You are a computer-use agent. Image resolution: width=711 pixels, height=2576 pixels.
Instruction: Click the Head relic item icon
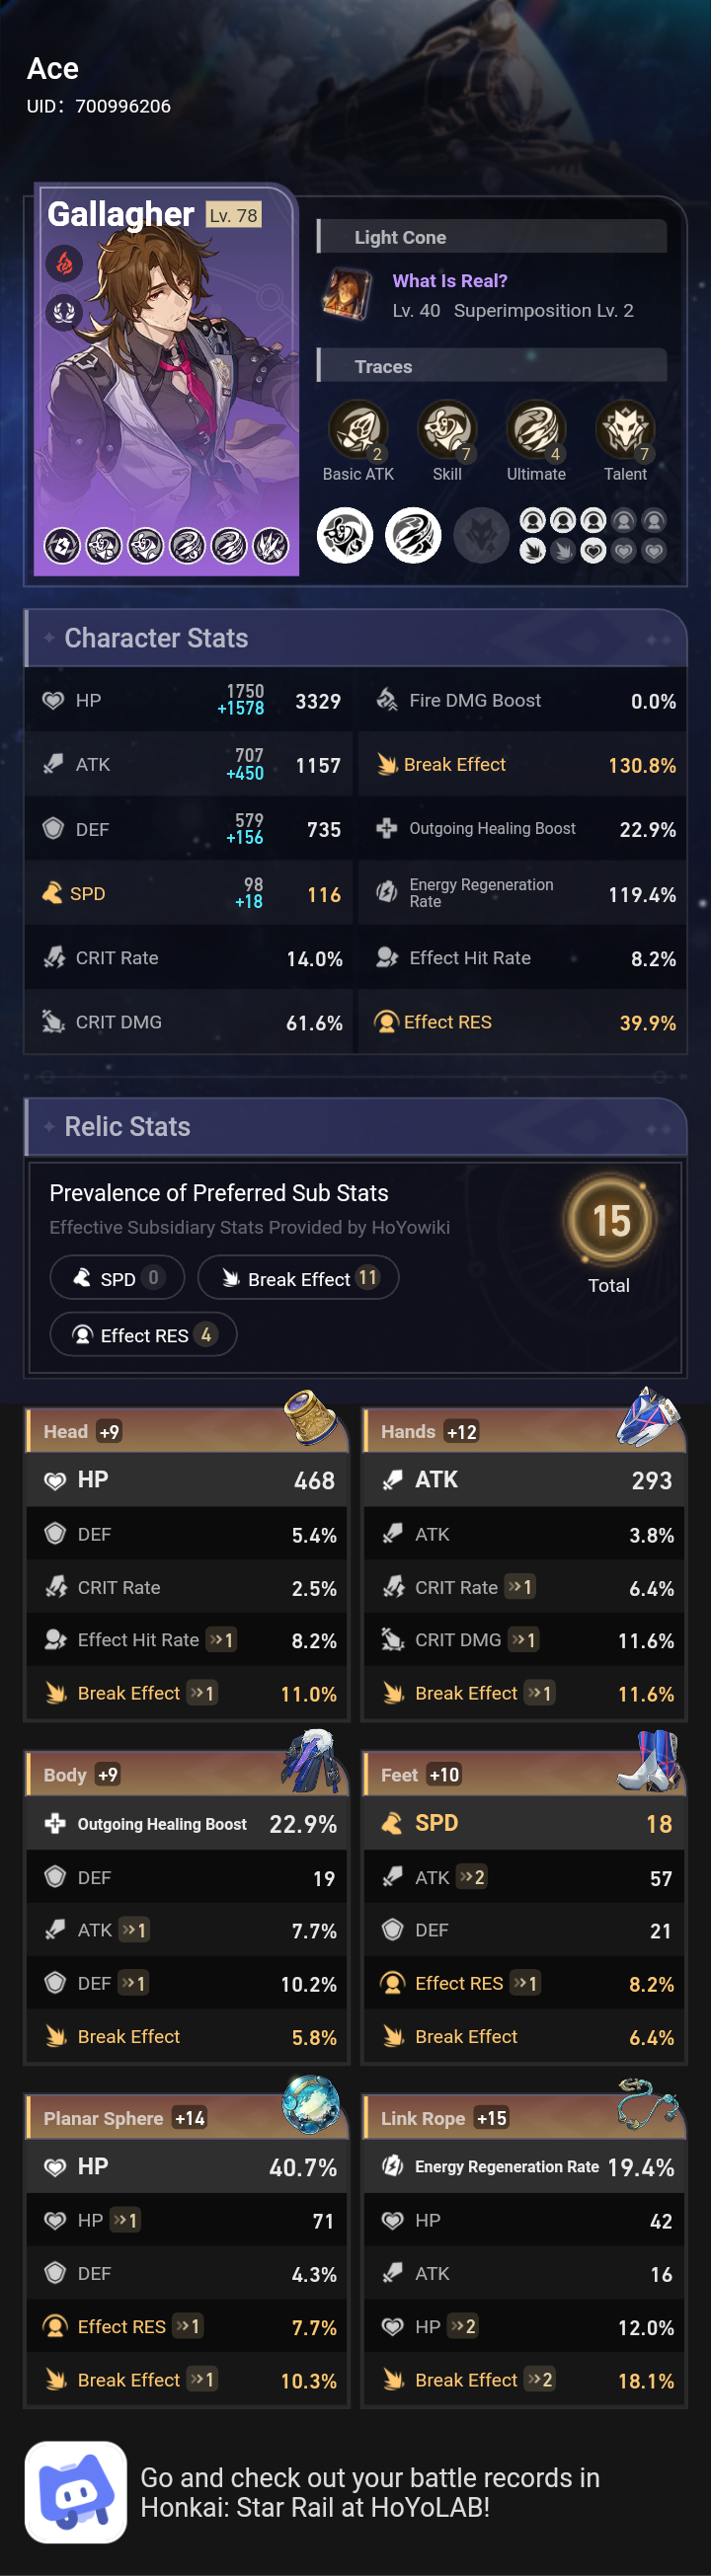pyautogui.click(x=312, y=1416)
